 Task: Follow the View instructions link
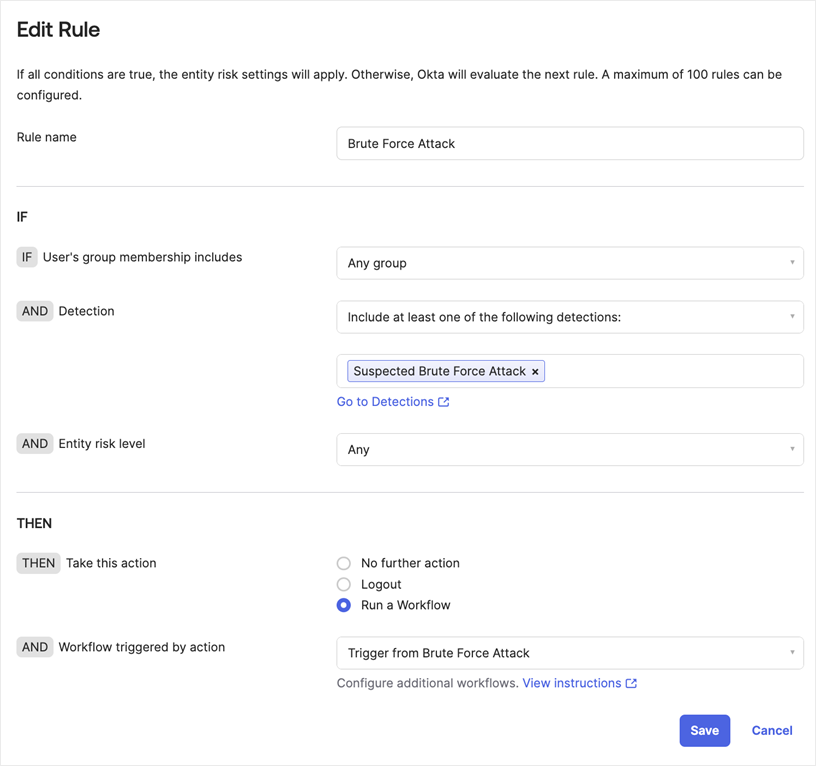tap(571, 684)
